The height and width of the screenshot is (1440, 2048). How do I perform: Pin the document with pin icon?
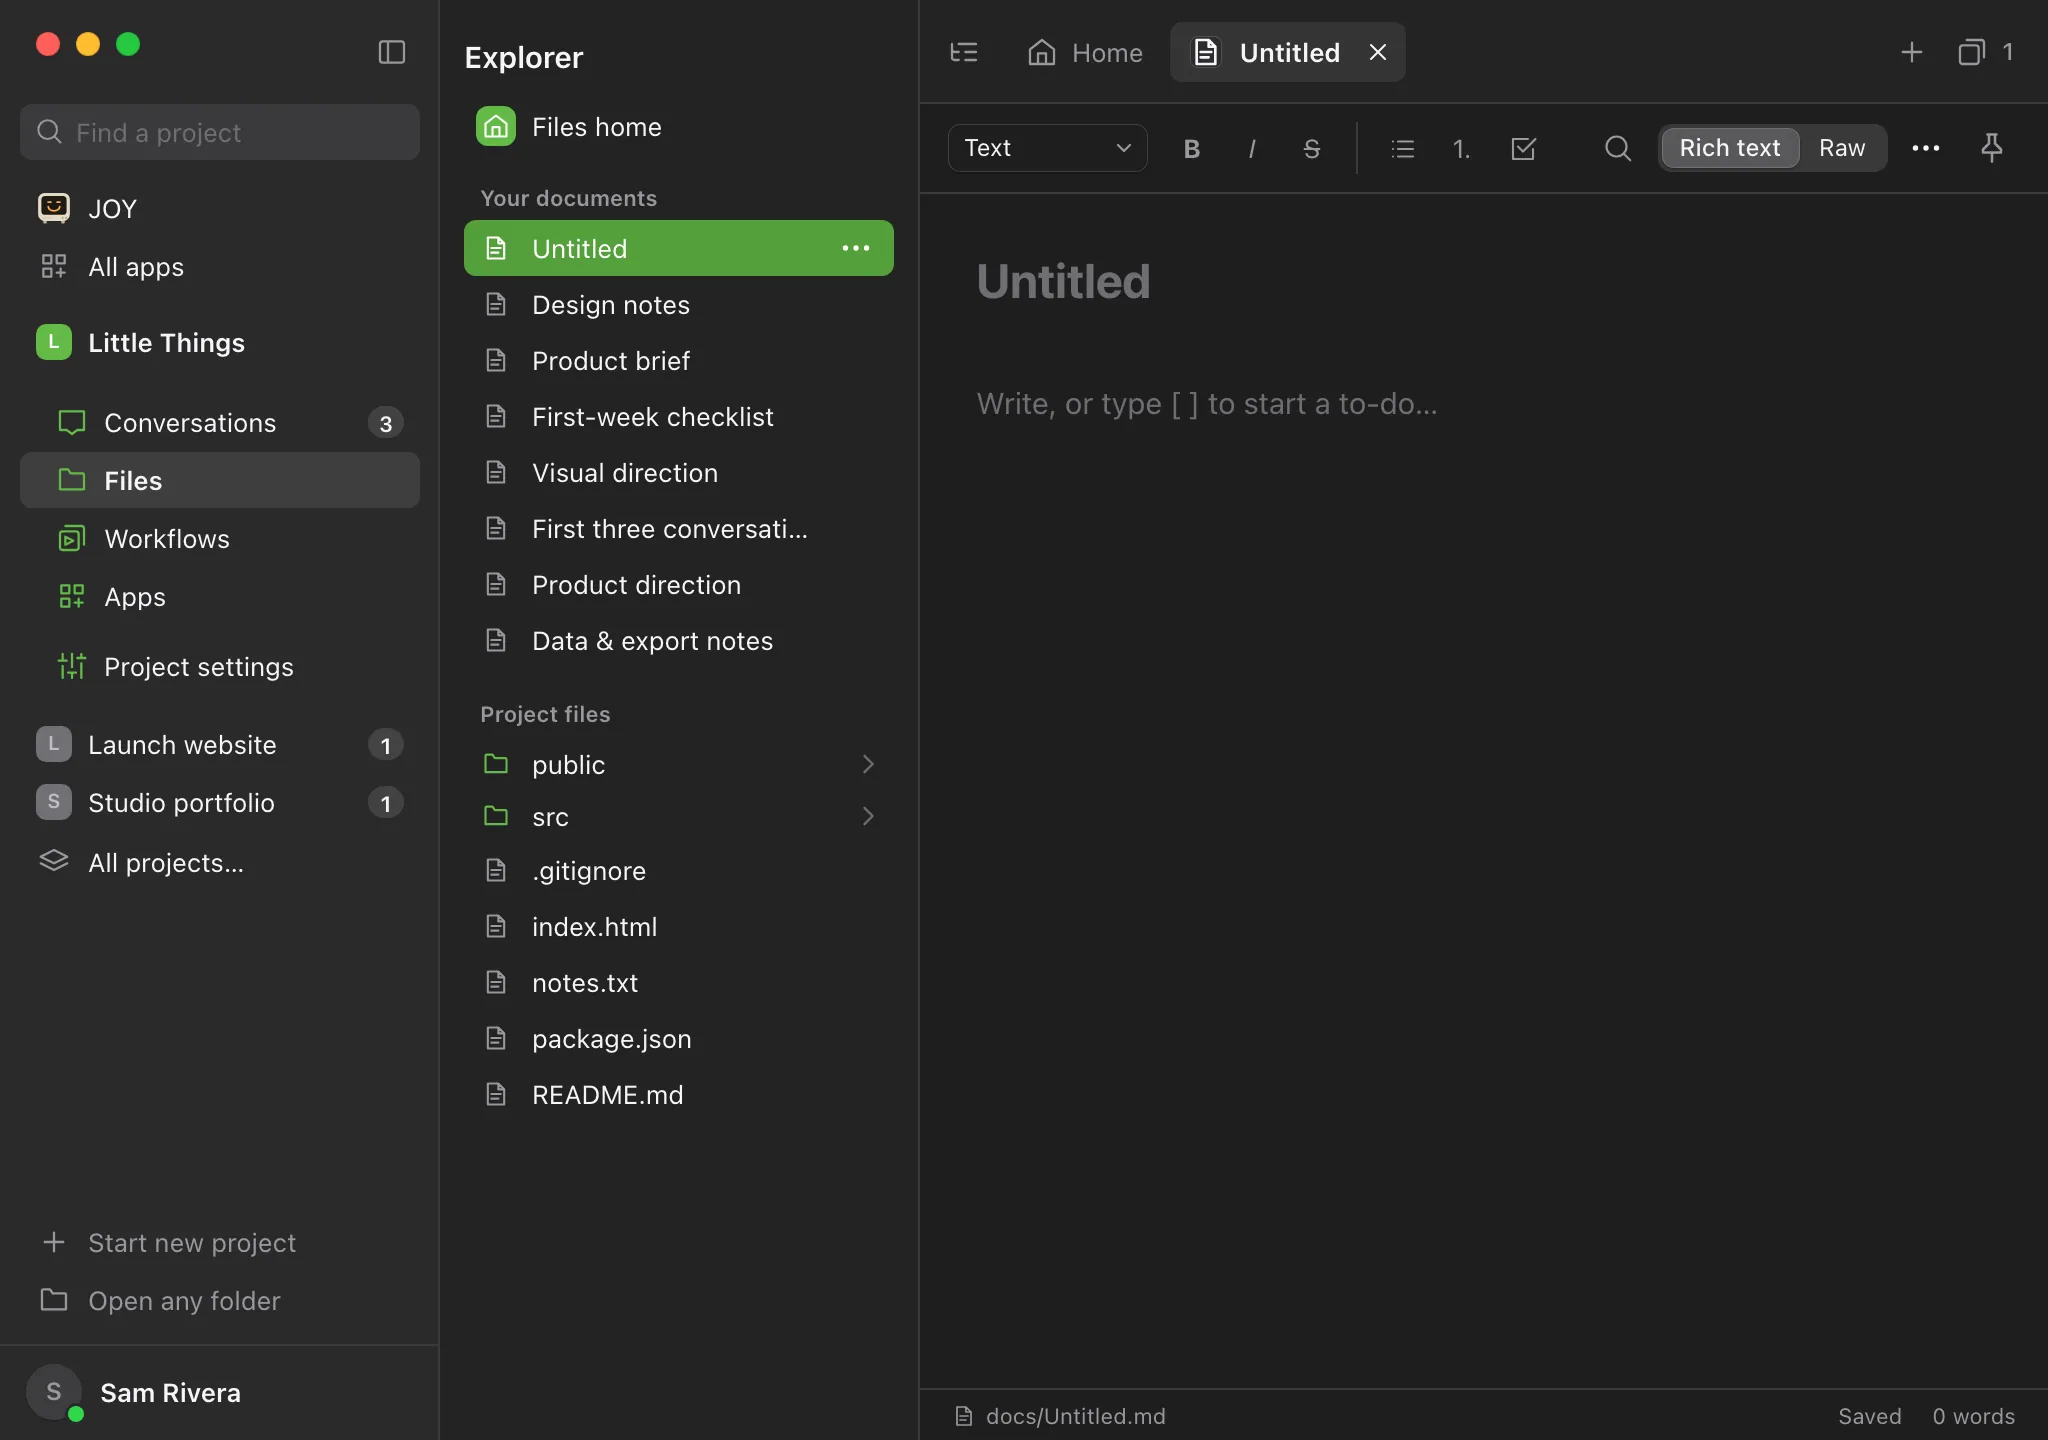pos(1992,148)
